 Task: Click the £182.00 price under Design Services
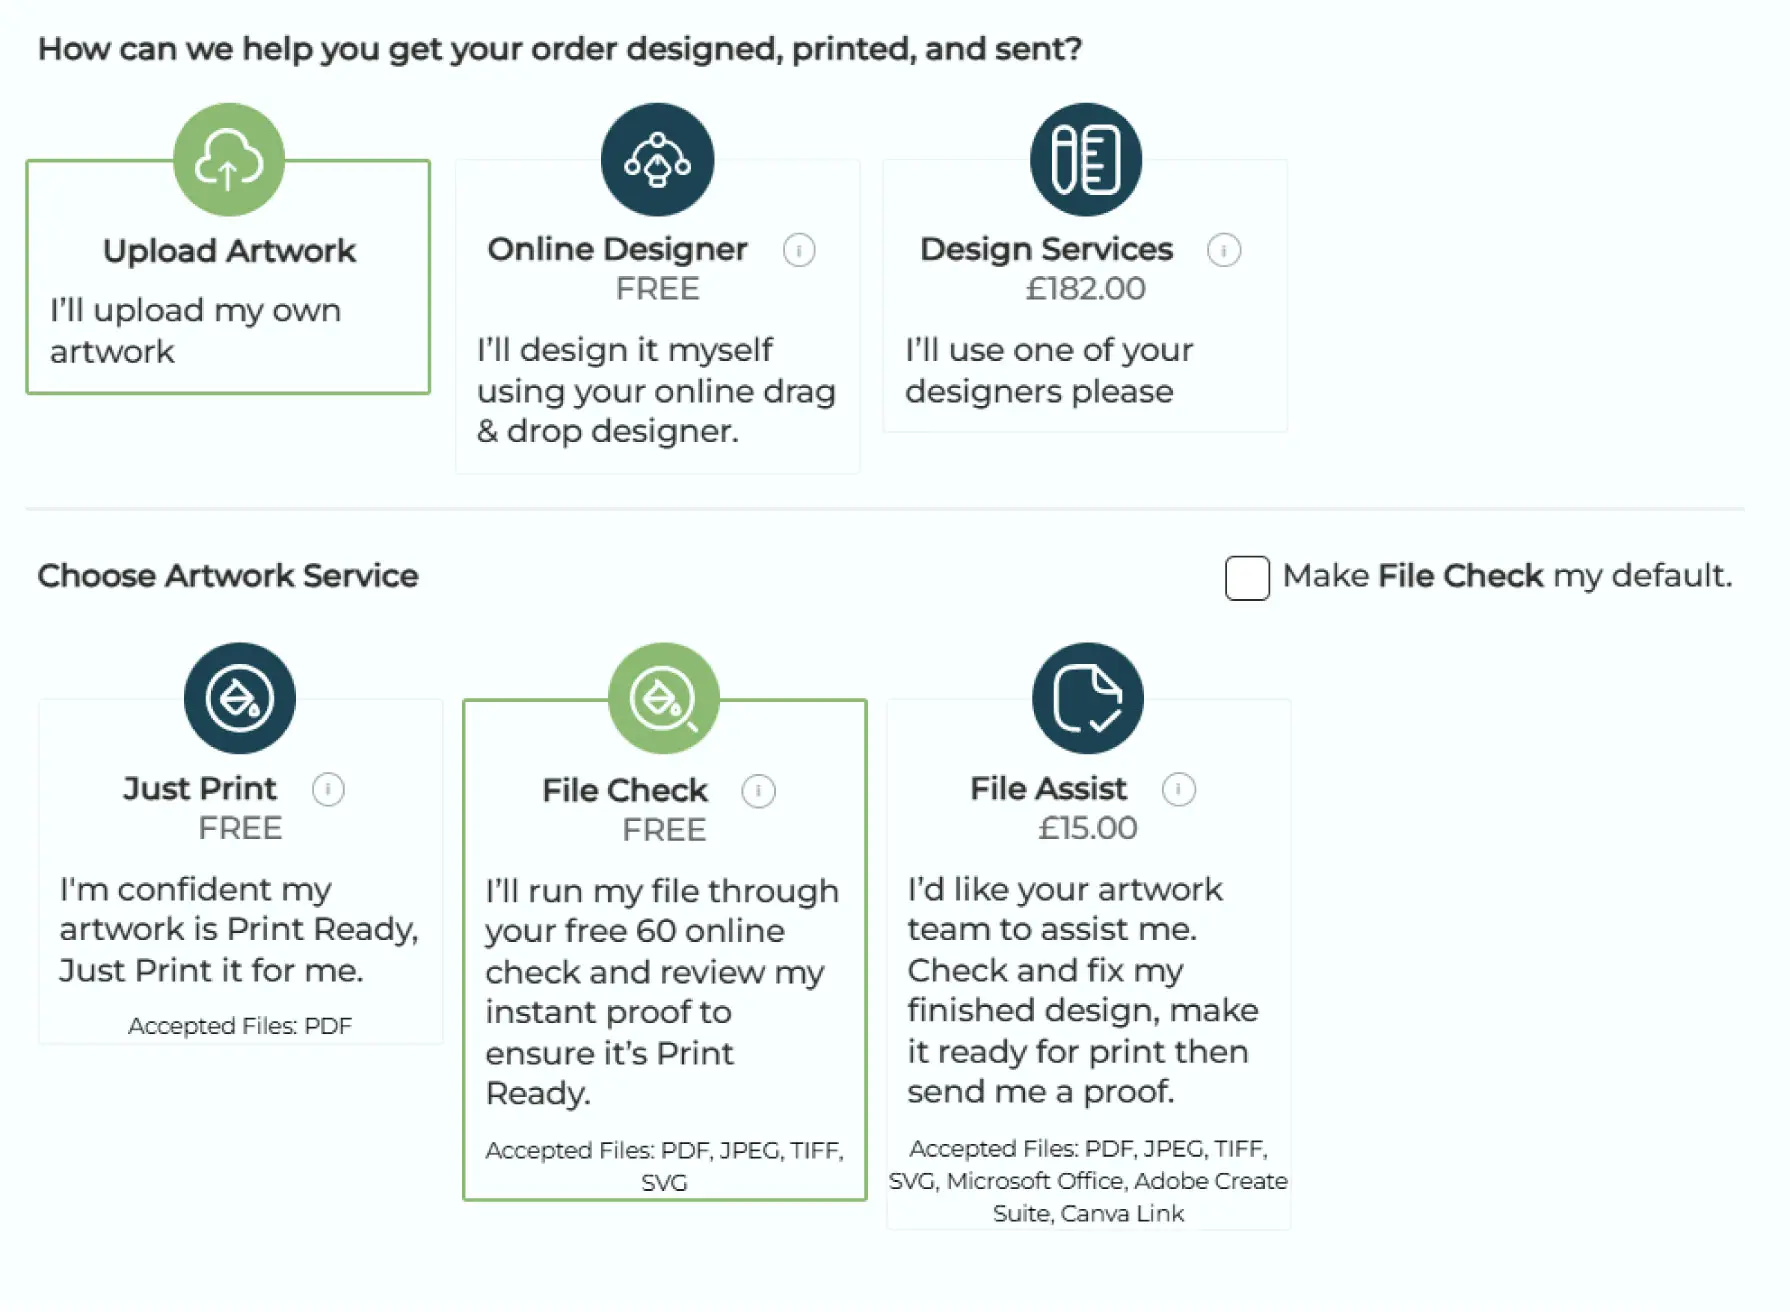click(x=1086, y=288)
